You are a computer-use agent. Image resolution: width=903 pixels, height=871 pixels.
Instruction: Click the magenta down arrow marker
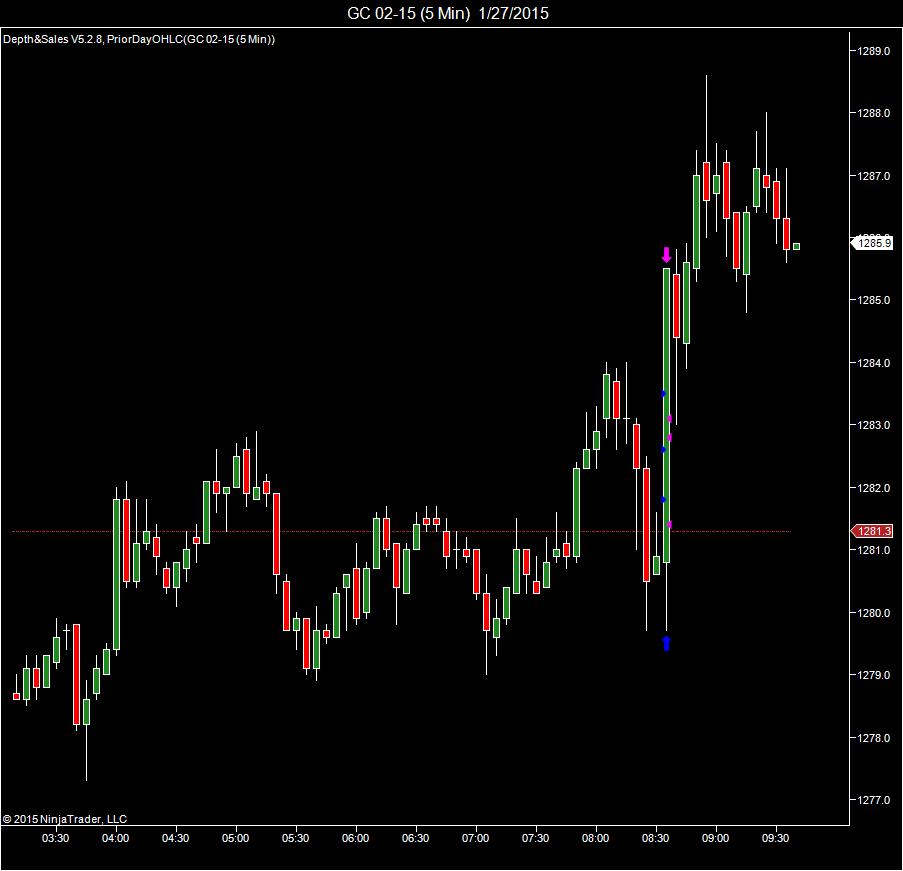(x=666, y=255)
